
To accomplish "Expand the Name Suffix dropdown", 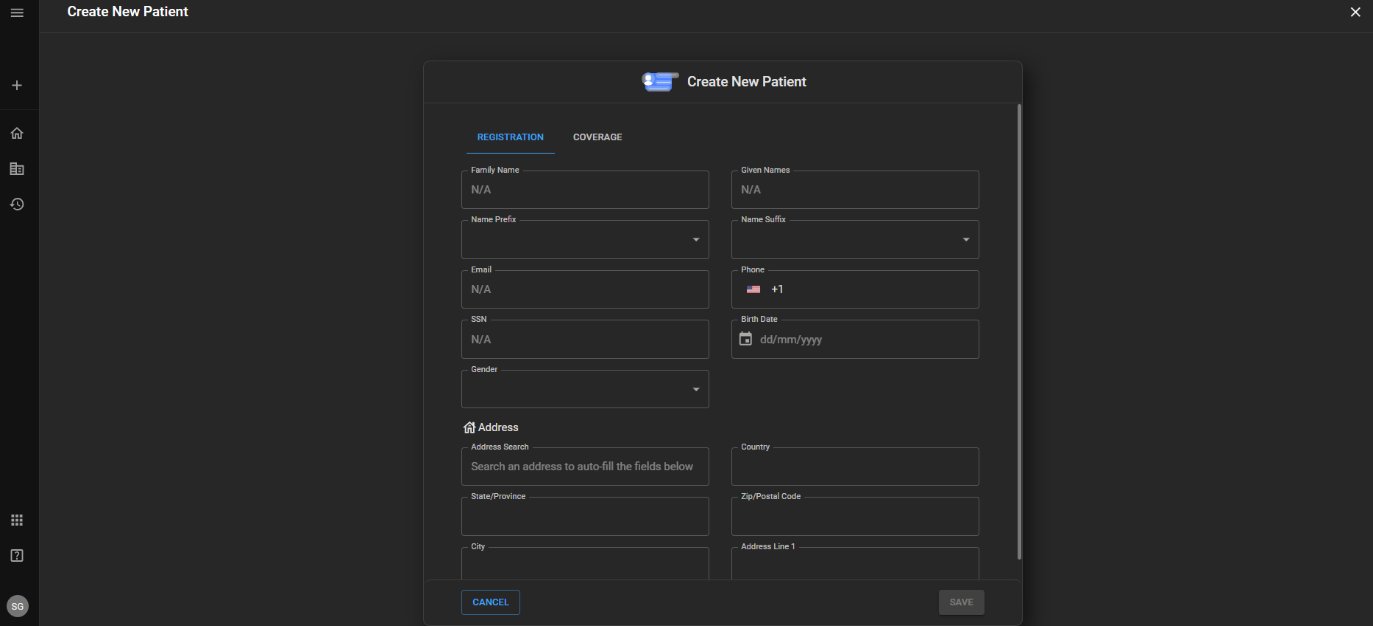I will (966, 240).
